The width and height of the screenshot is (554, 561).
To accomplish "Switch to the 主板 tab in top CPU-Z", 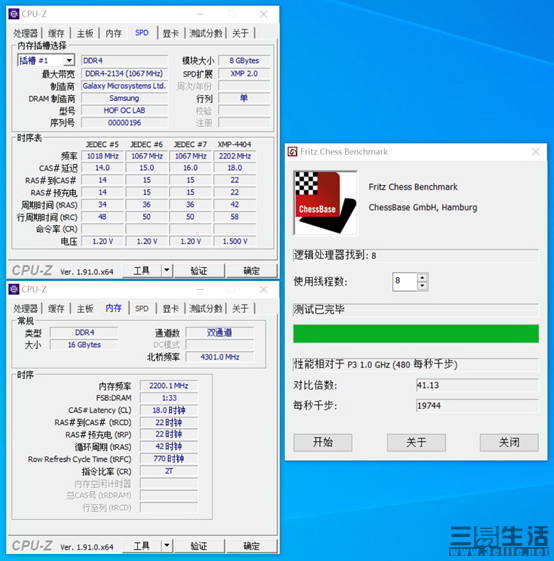I will click(x=85, y=34).
